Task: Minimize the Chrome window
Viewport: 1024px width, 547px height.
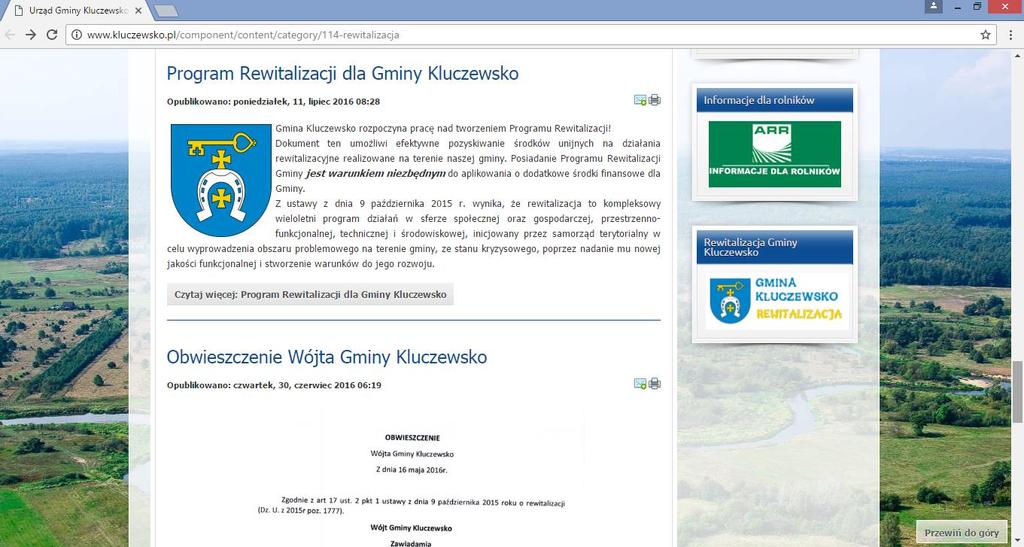Action: click(x=959, y=7)
